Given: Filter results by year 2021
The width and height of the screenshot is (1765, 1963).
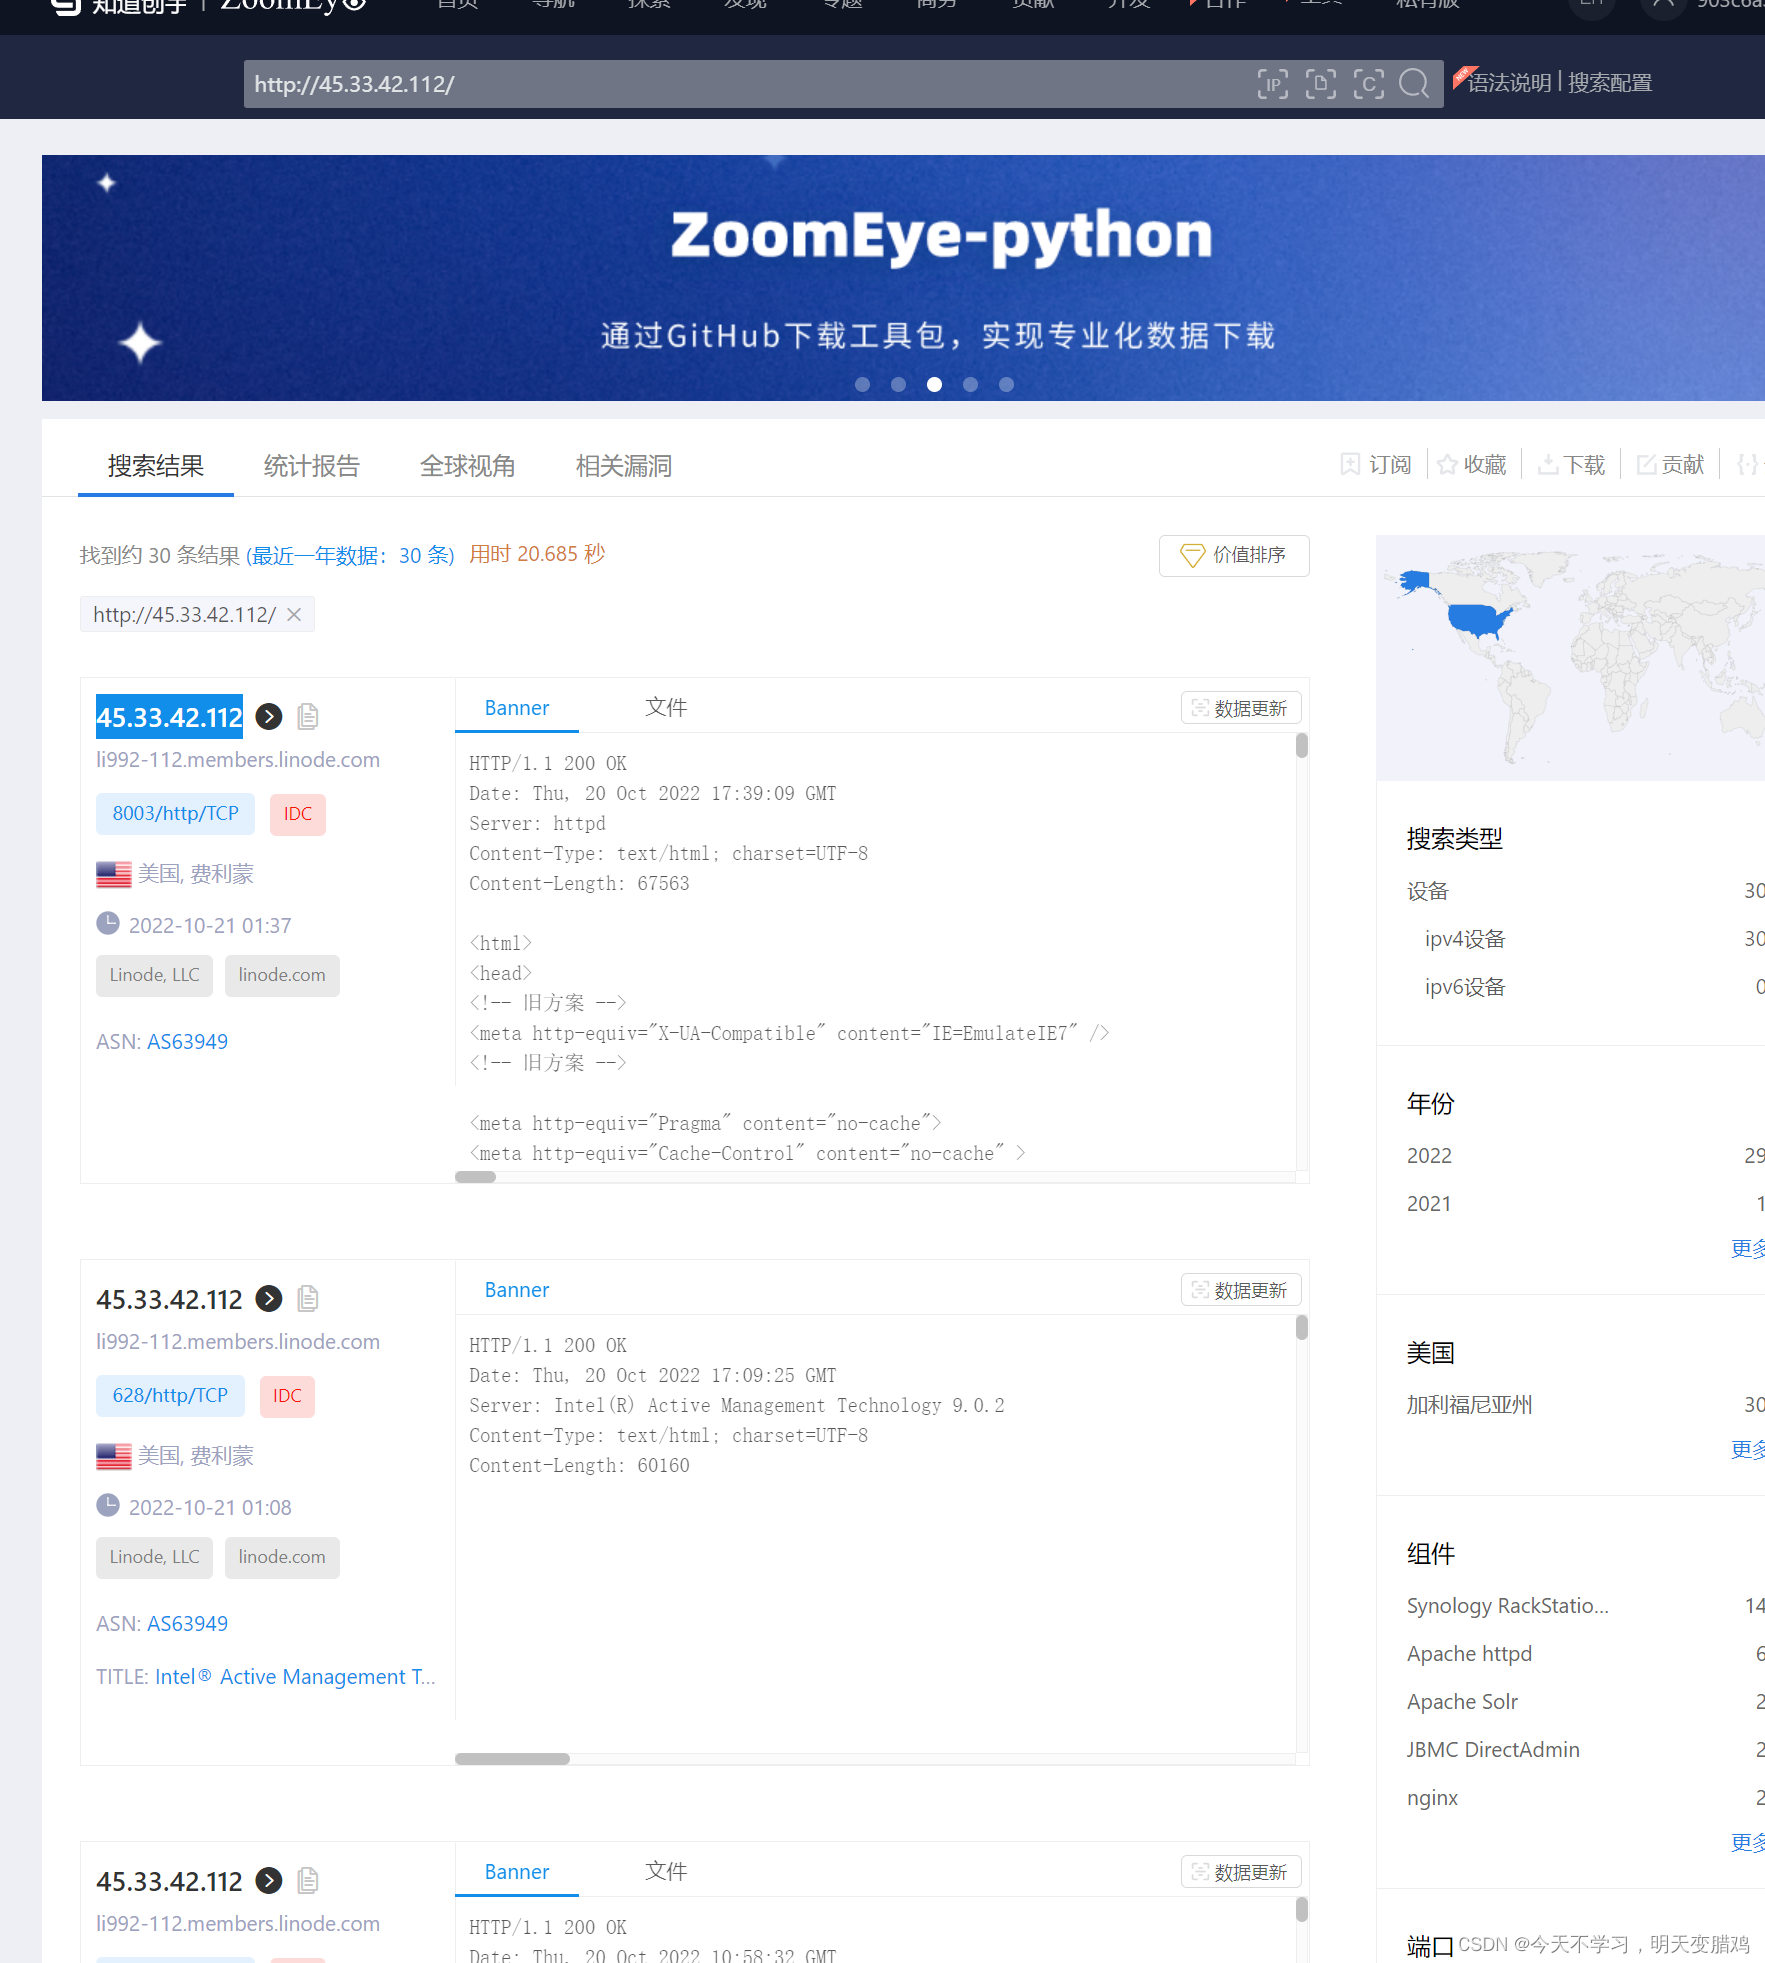Looking at the screenshot, I should click(x=1429, y=1204).
